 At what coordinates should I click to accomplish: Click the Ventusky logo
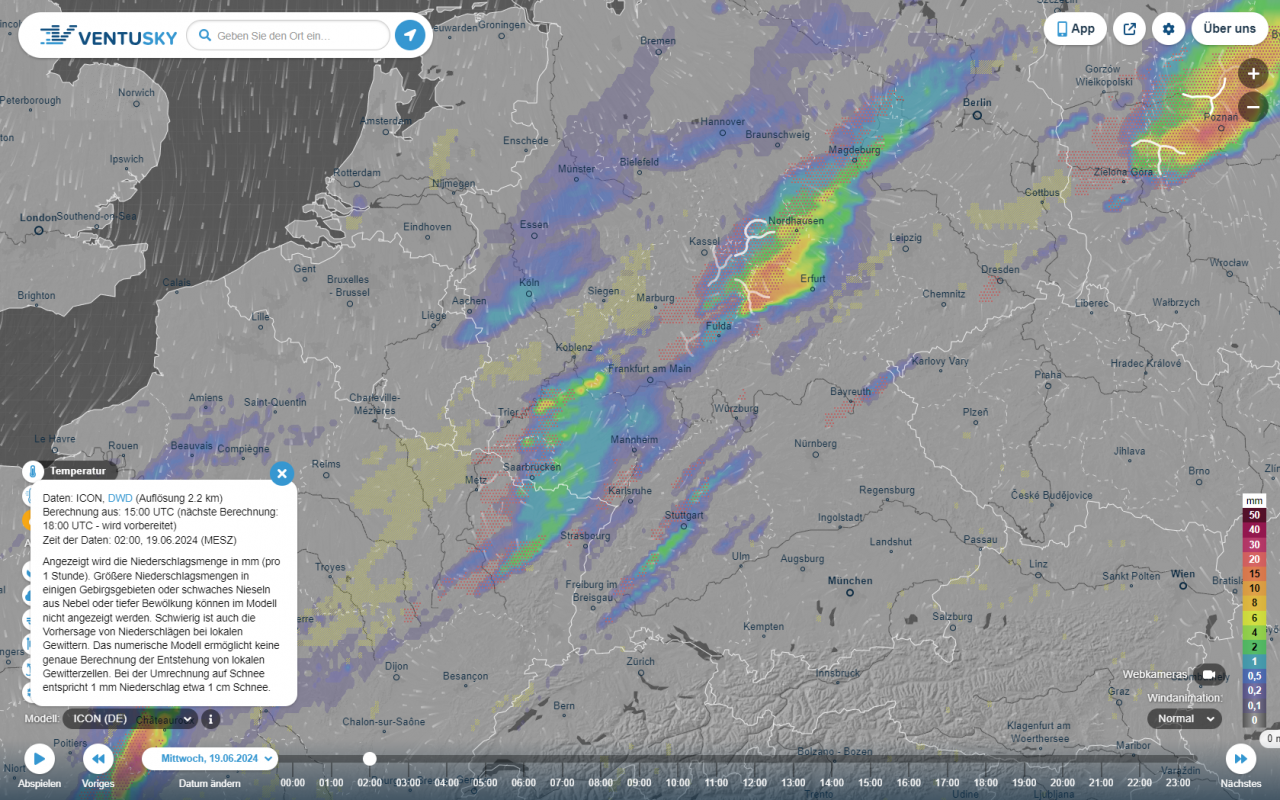point(108,36)
